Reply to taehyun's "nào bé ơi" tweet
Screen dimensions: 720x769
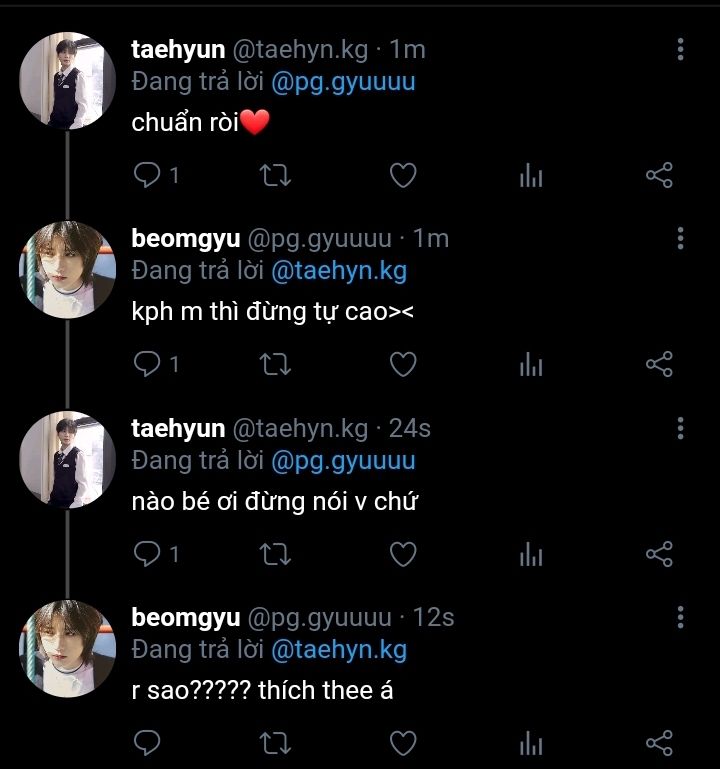[x=148, y=554]
